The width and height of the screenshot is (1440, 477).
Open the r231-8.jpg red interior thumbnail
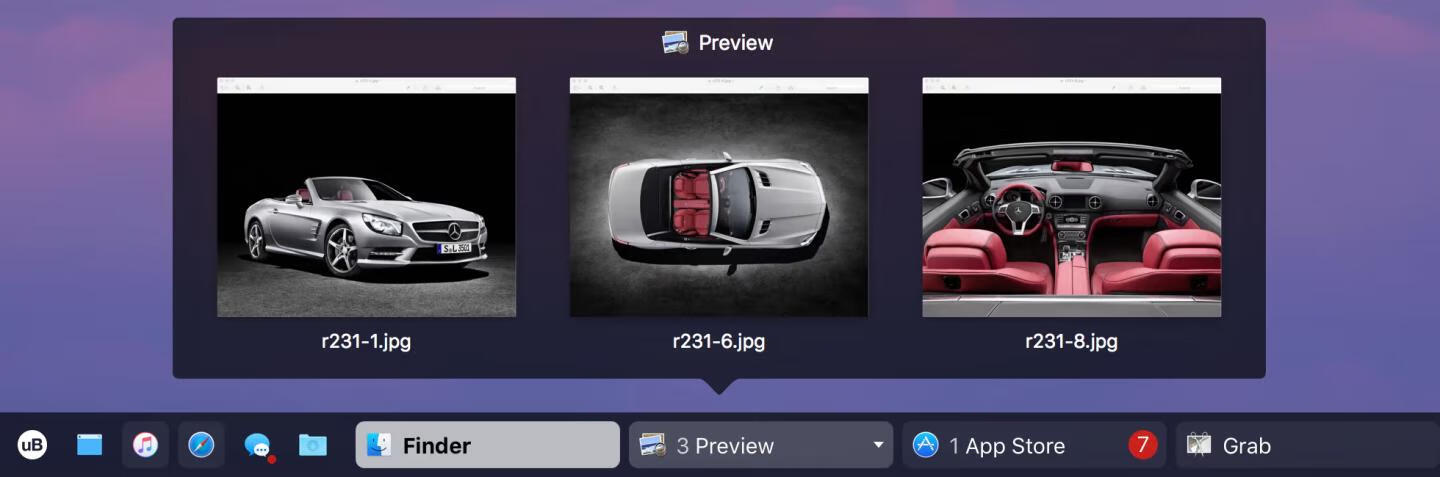(1071, 197)
